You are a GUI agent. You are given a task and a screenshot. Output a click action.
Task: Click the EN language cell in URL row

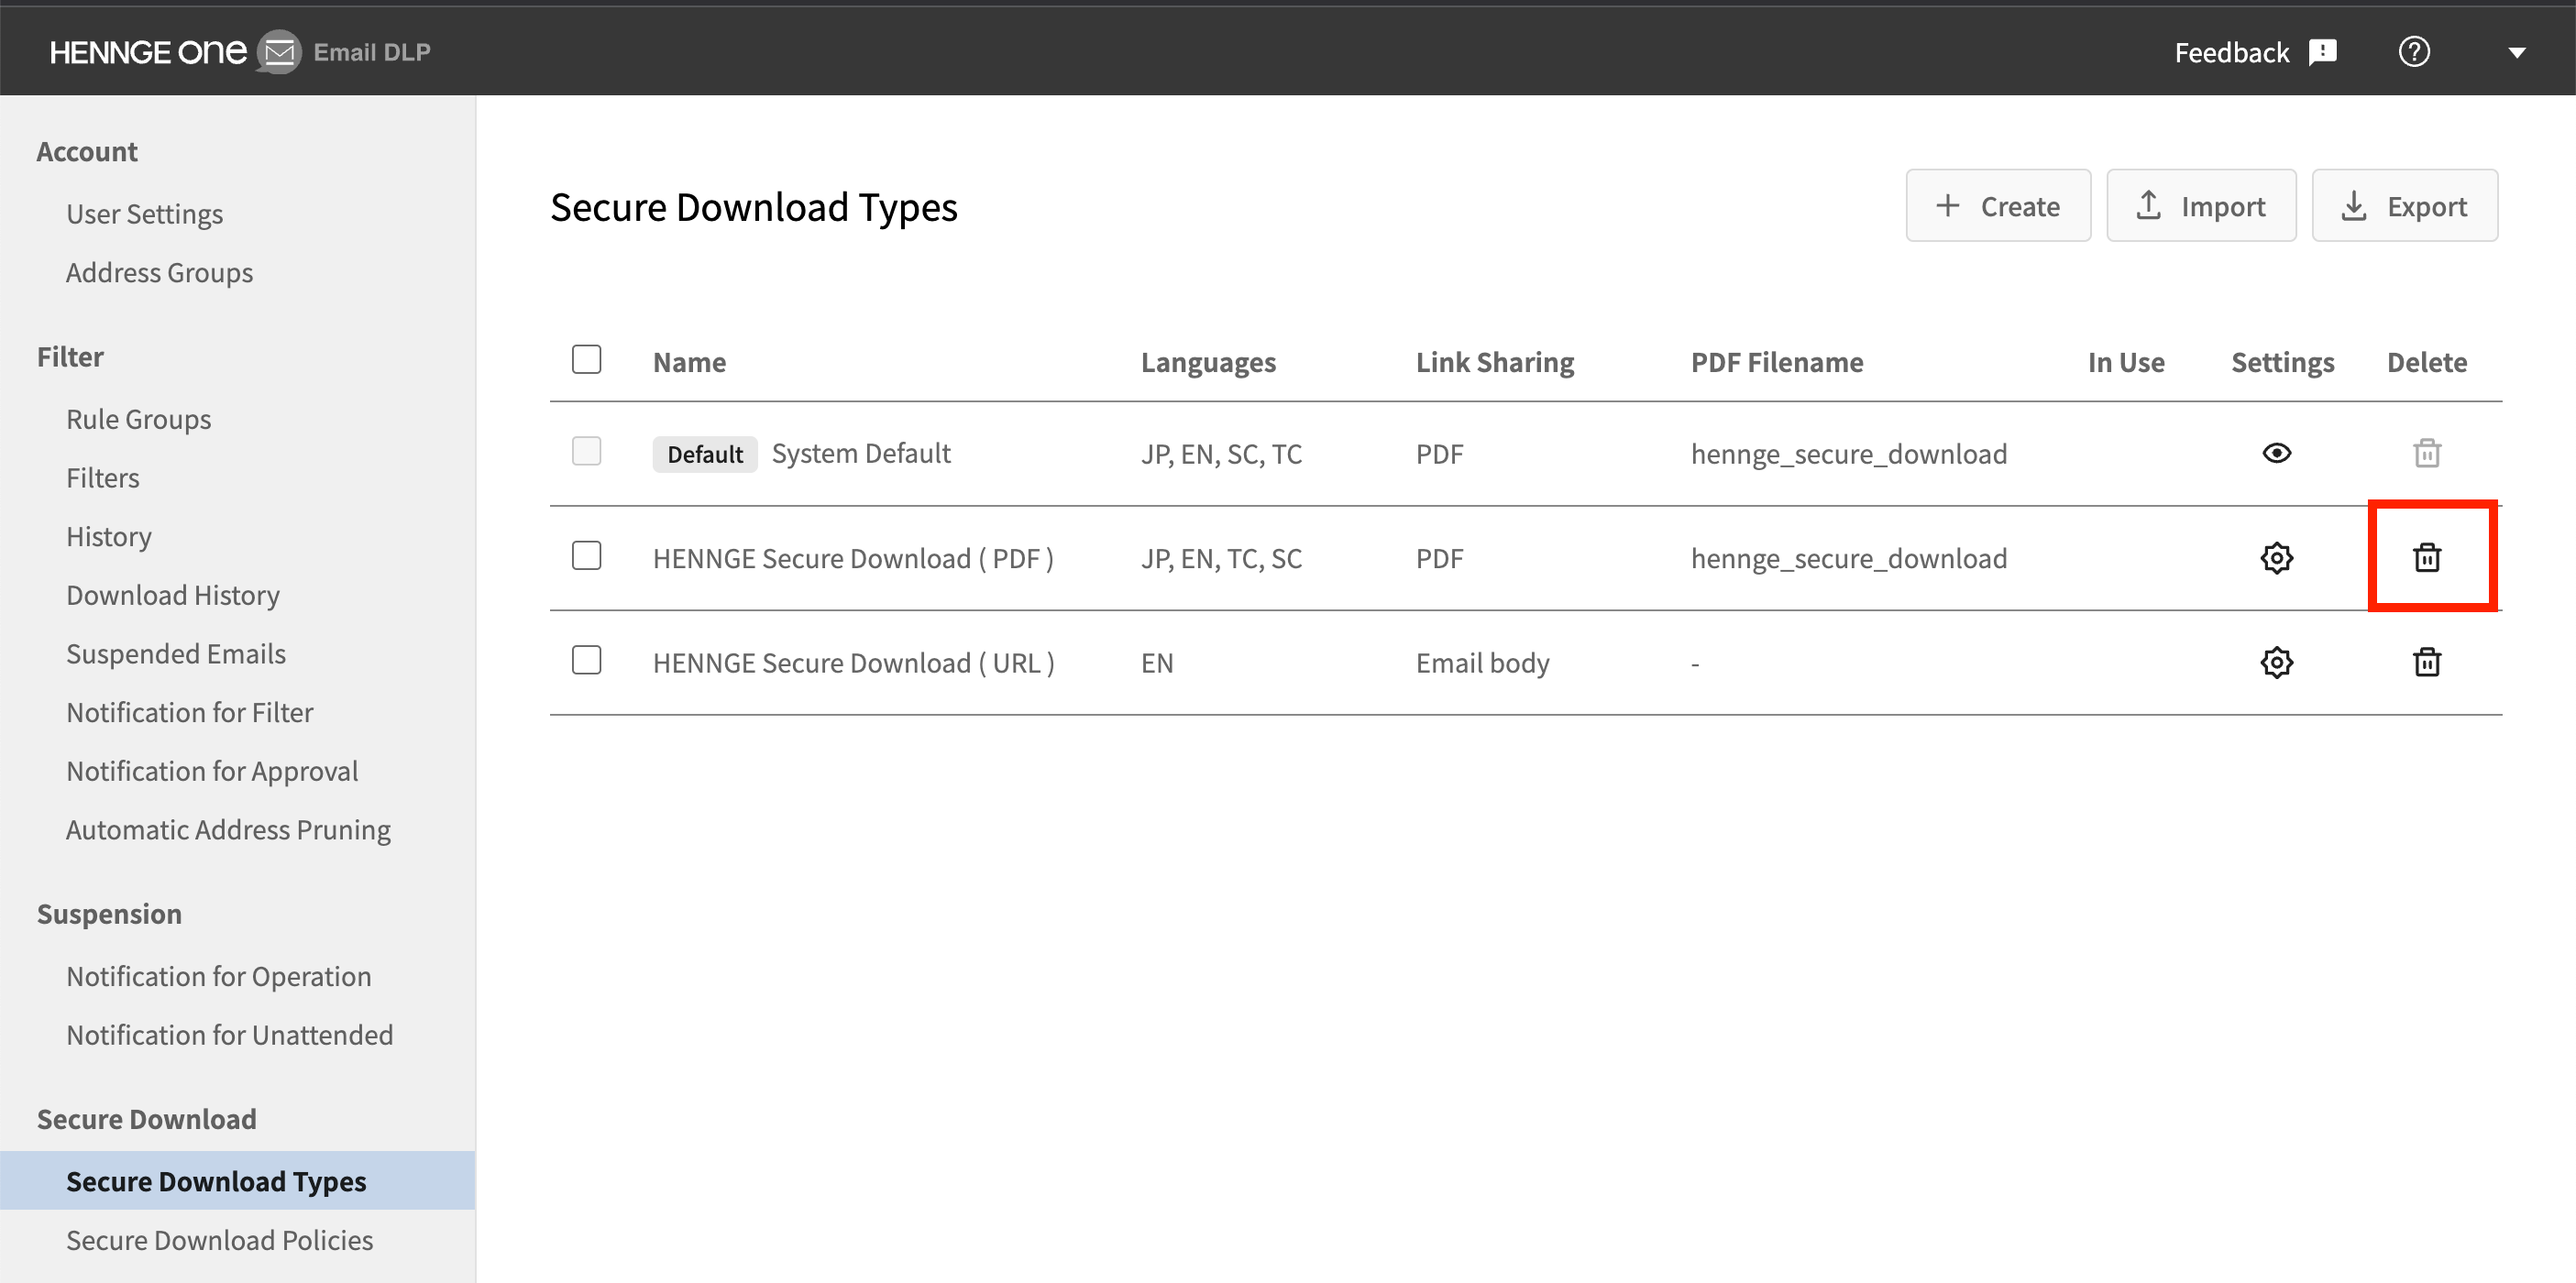point(1157,663)
